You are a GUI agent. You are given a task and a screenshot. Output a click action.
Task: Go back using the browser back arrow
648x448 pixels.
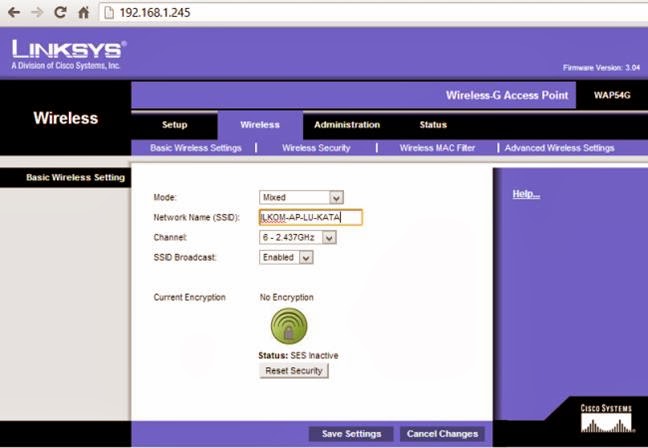click(14, 12)
